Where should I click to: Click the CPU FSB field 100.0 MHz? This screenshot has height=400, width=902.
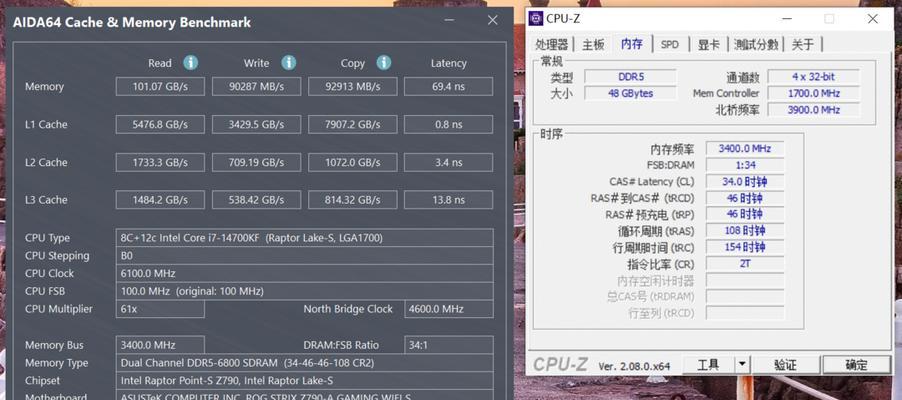304,291
